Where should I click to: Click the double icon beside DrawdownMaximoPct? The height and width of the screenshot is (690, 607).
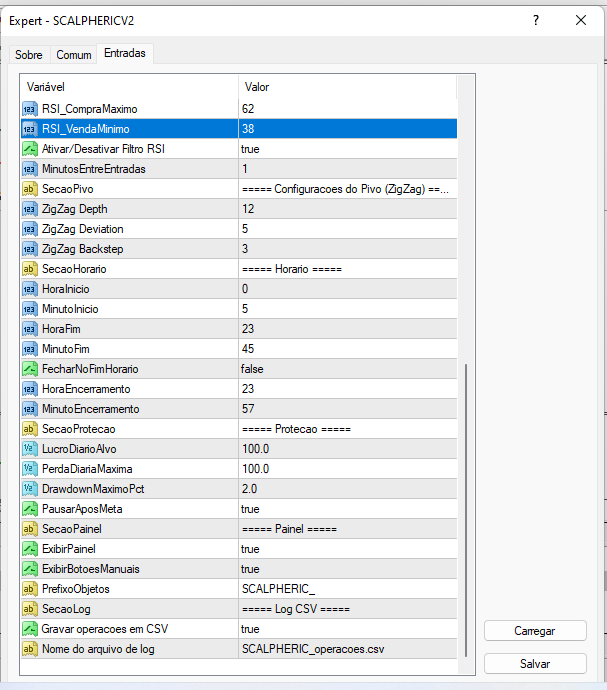(x=29, y=489)
